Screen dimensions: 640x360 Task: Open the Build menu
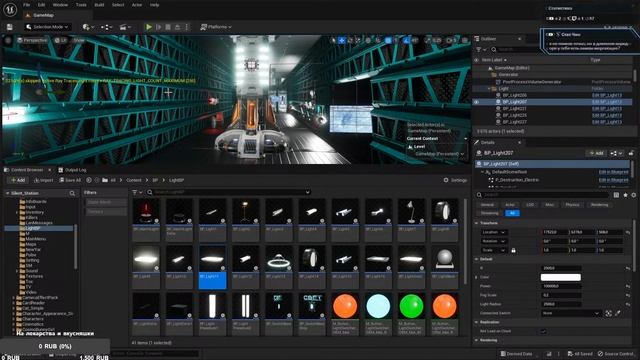click(x=99, y=5)
